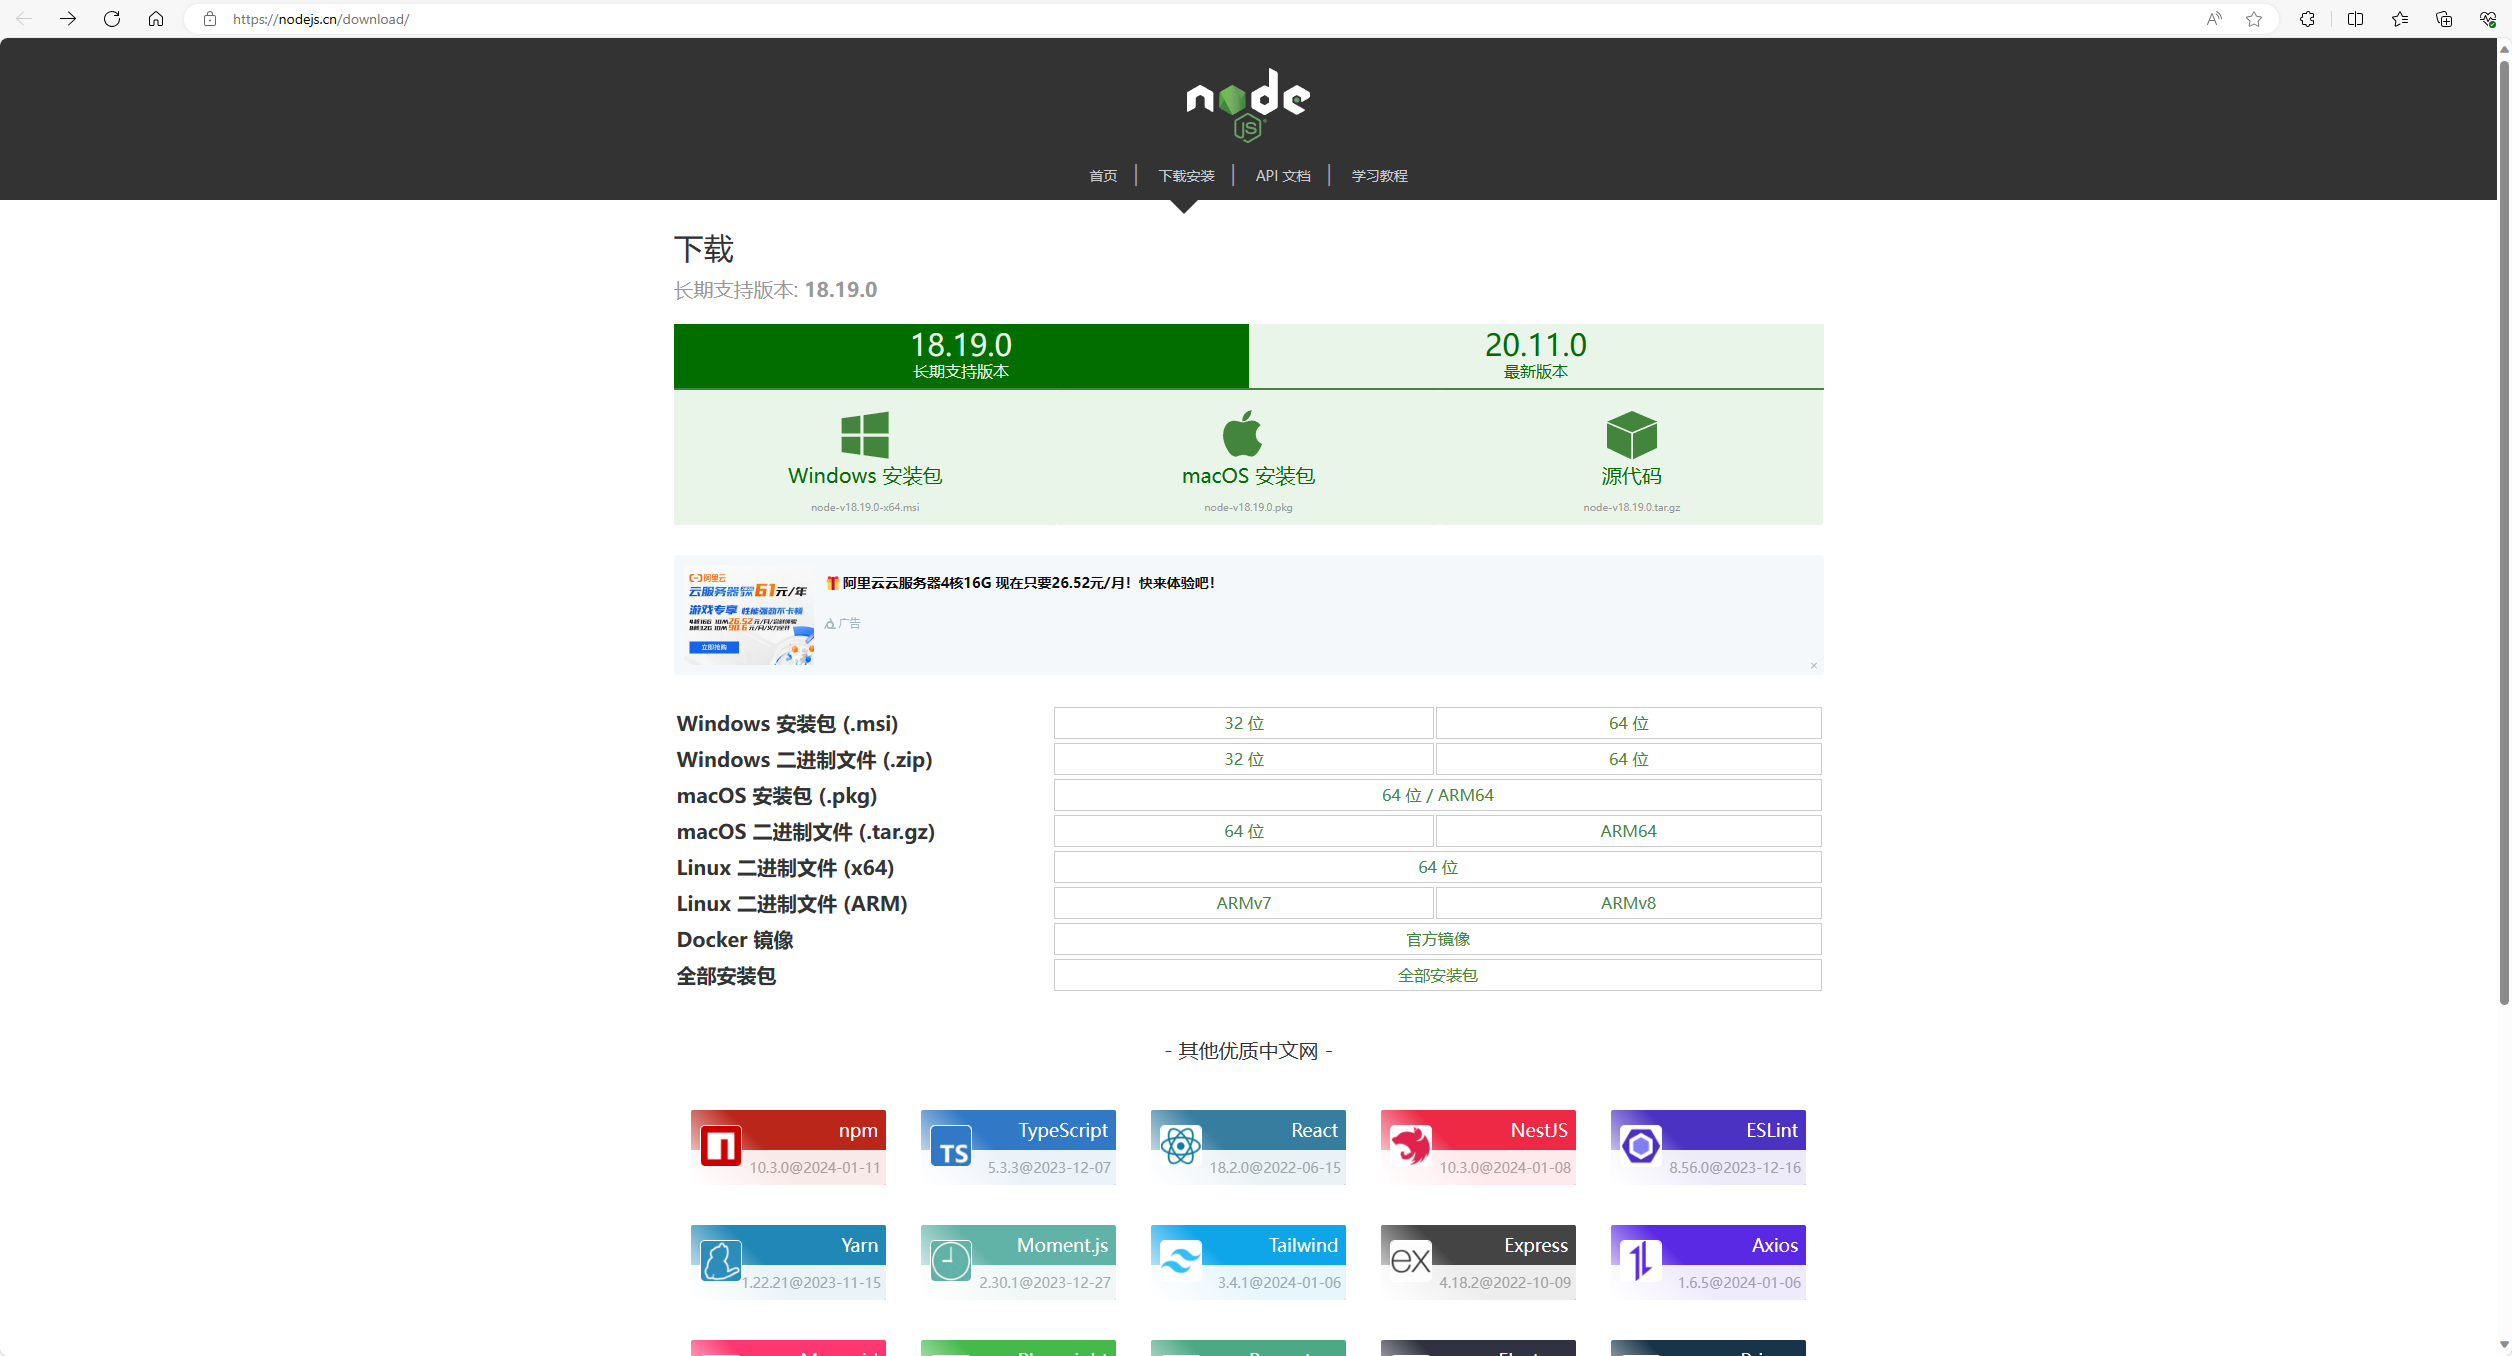Download Linux x64 64 位 binary
This screenshot has height=1356, width=2512.
coord(1438,867)
